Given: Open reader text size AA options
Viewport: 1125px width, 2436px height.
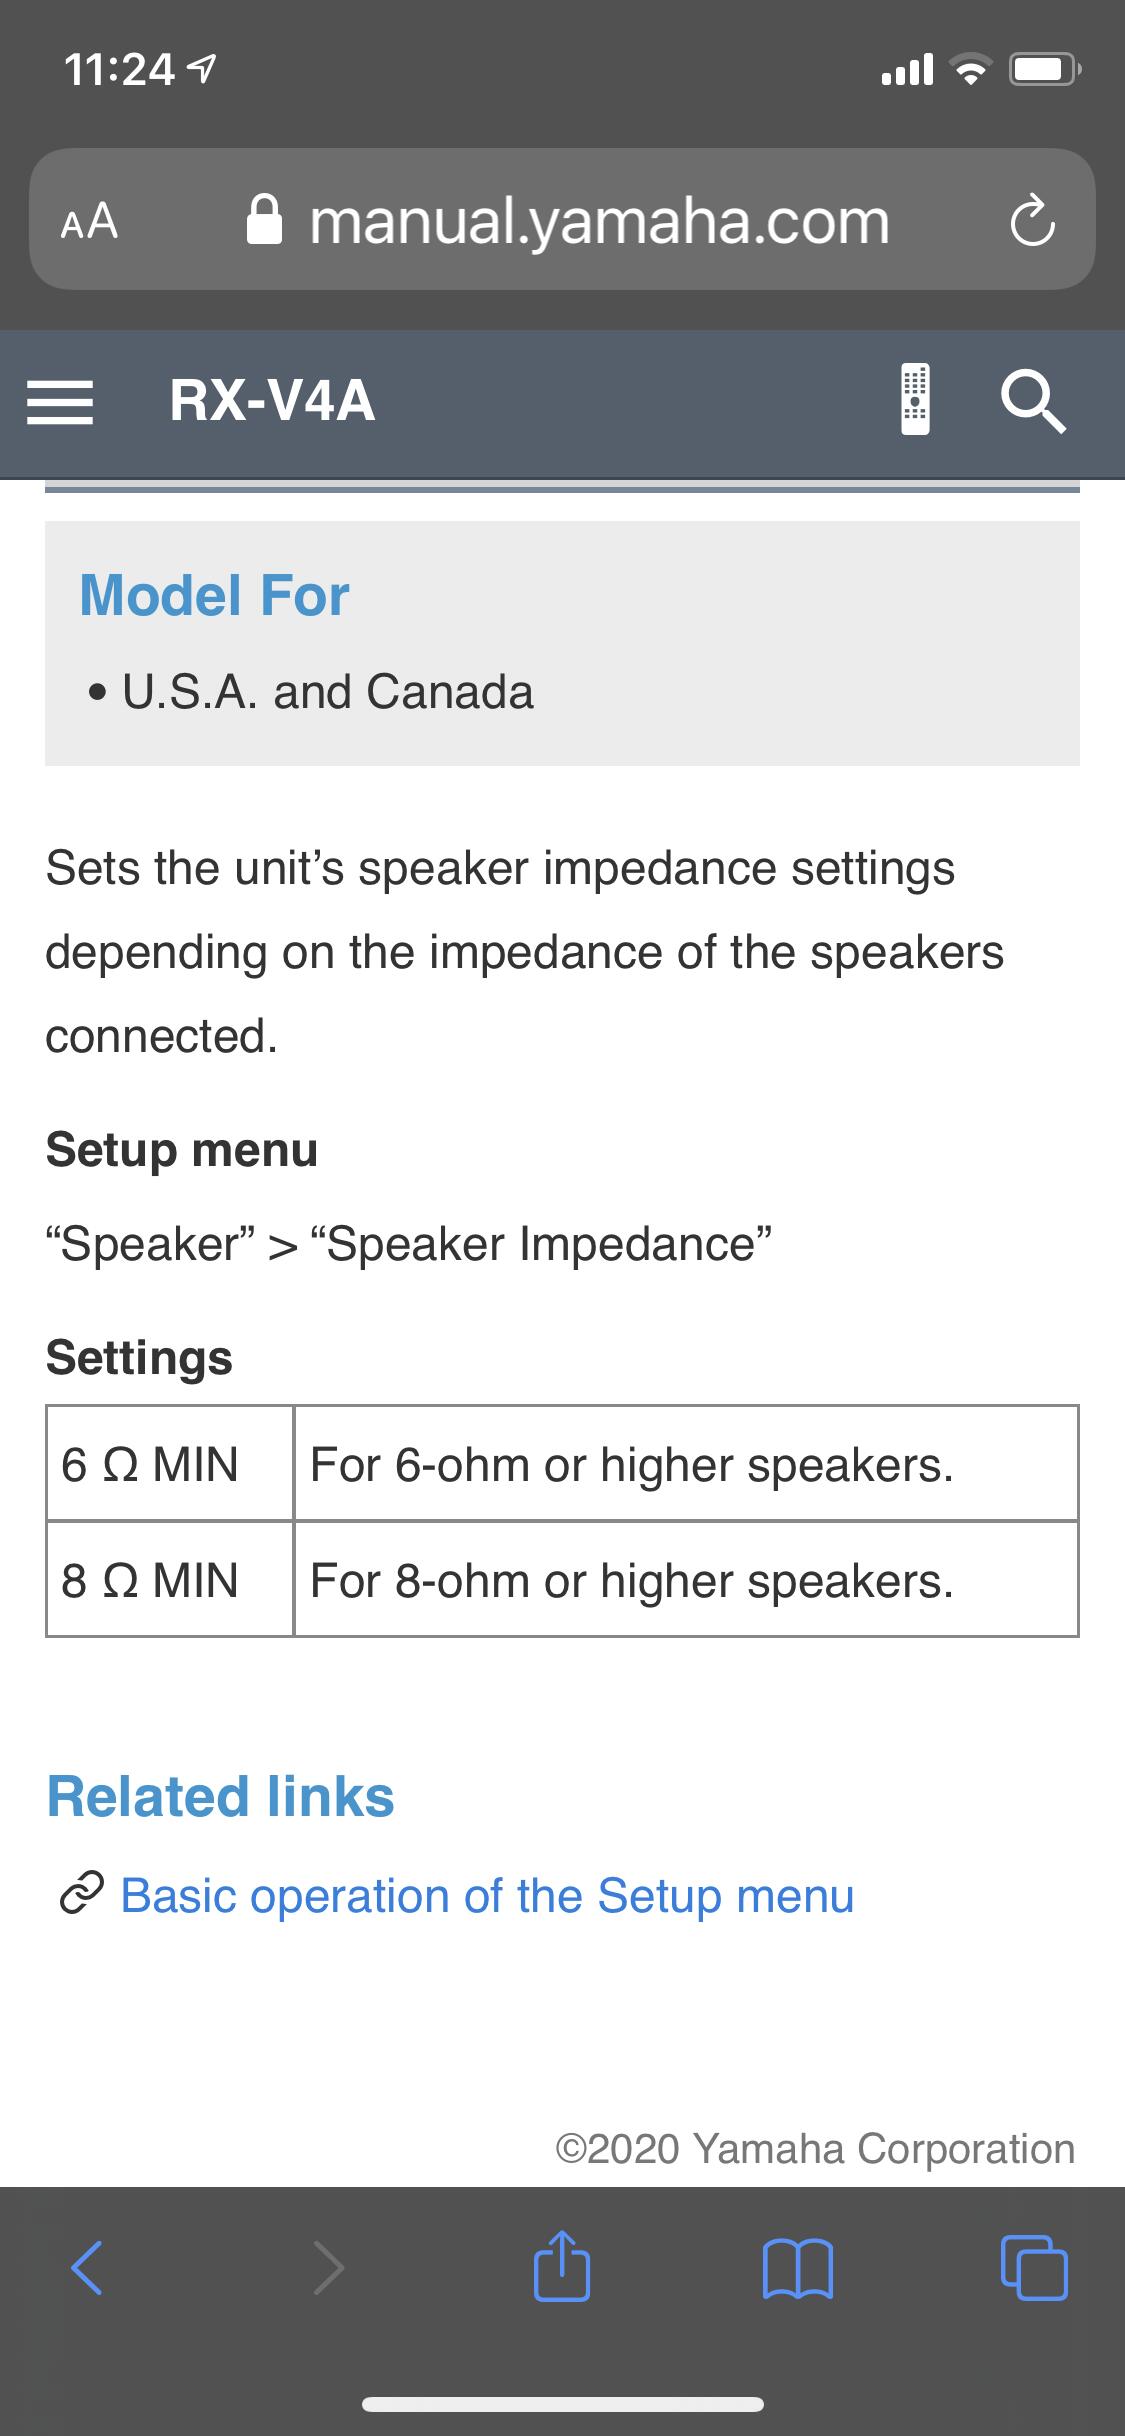Looking at the screenshot, I should pyautogui.click(x=89, y=222).
